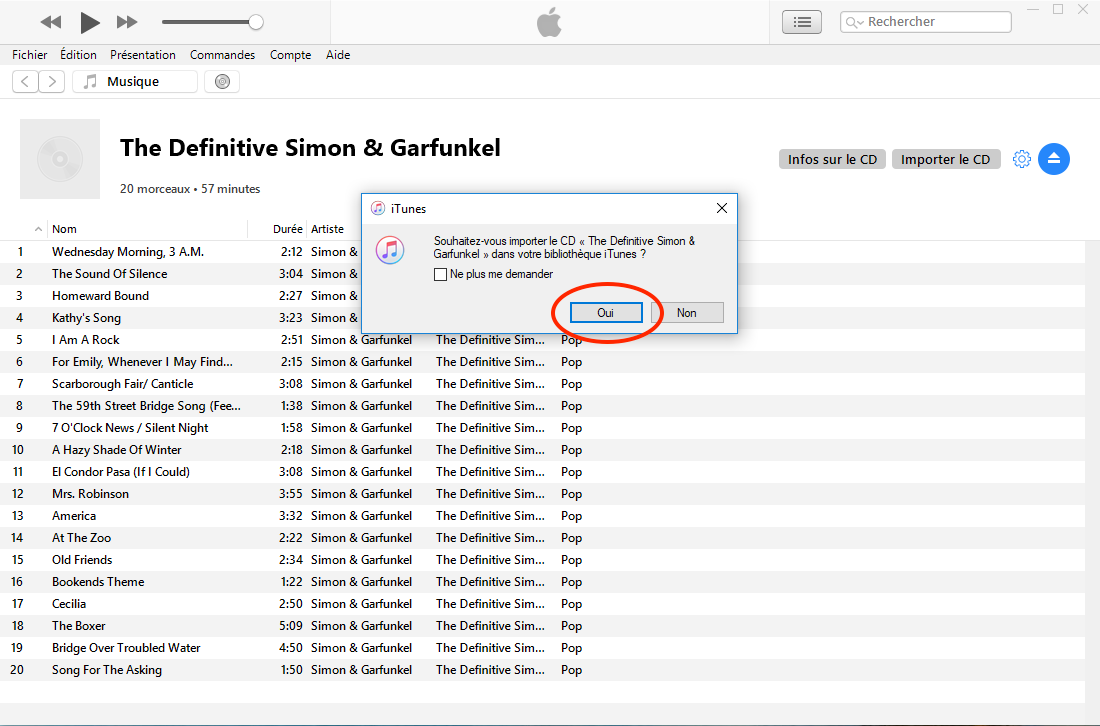Viewport: 1100px width, 726px height.
Task: Open the Édition menu
Action: (79, 55)
